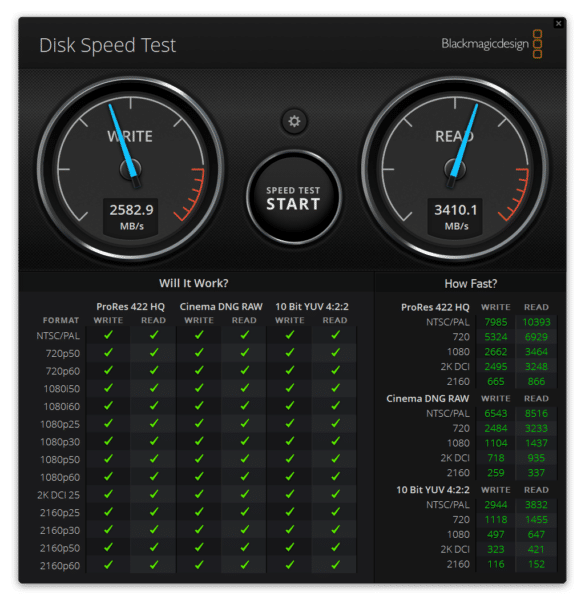Click the 6543 write value
The image size is (585, 604).
pyautogui.click(x=496, y=414)
